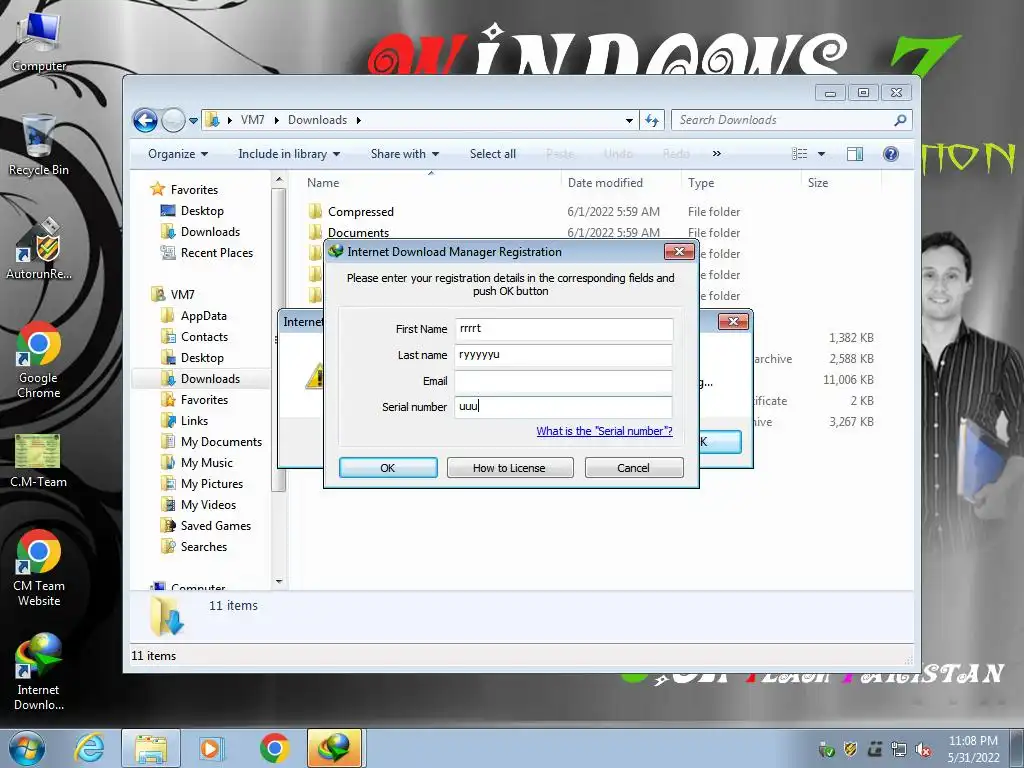Select AutorunRe... desktop shortcut
The height and width of the screenshot is (768, 1024).
[x=39, y=249]
